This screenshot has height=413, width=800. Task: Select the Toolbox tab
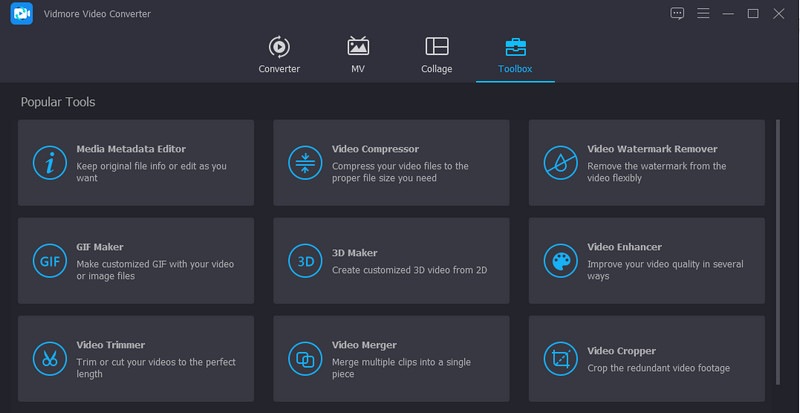(x=515, y=55)
